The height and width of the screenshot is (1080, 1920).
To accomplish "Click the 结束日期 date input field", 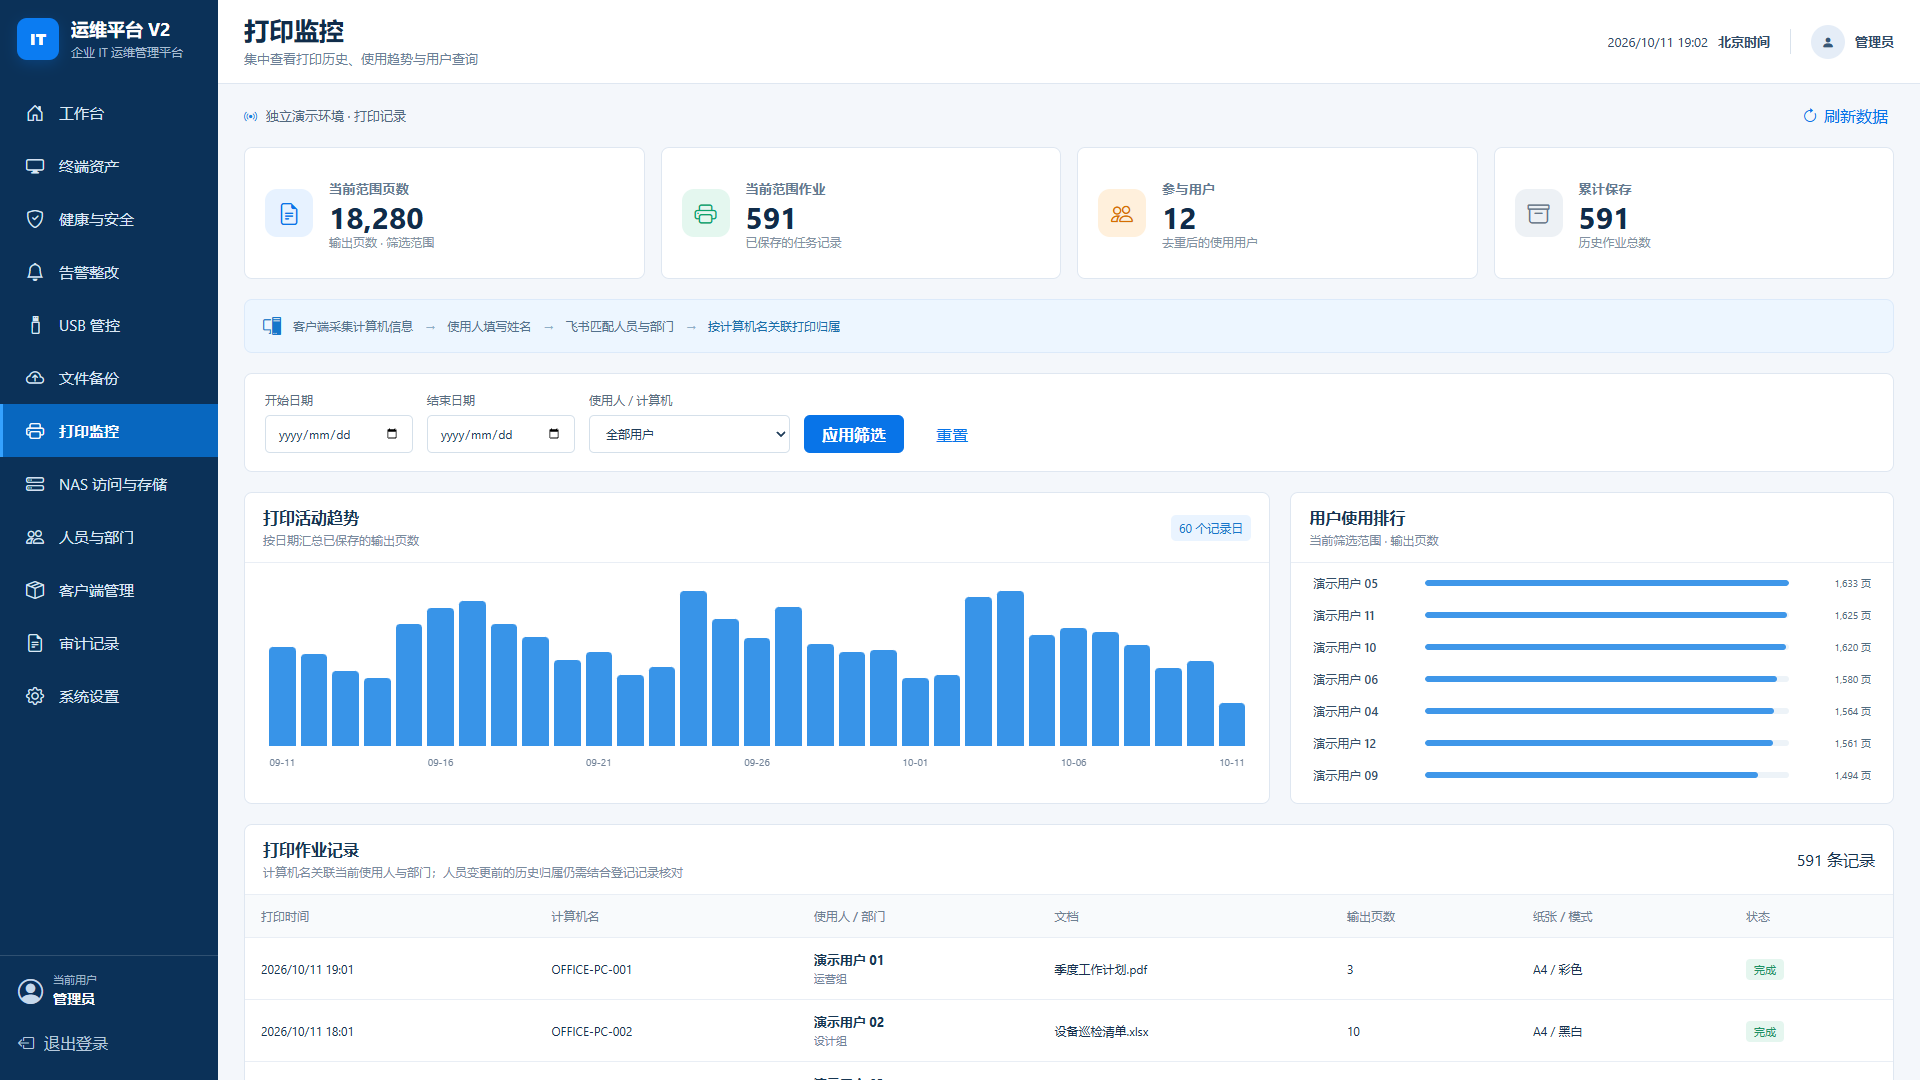I will click(x=501, y=434).
